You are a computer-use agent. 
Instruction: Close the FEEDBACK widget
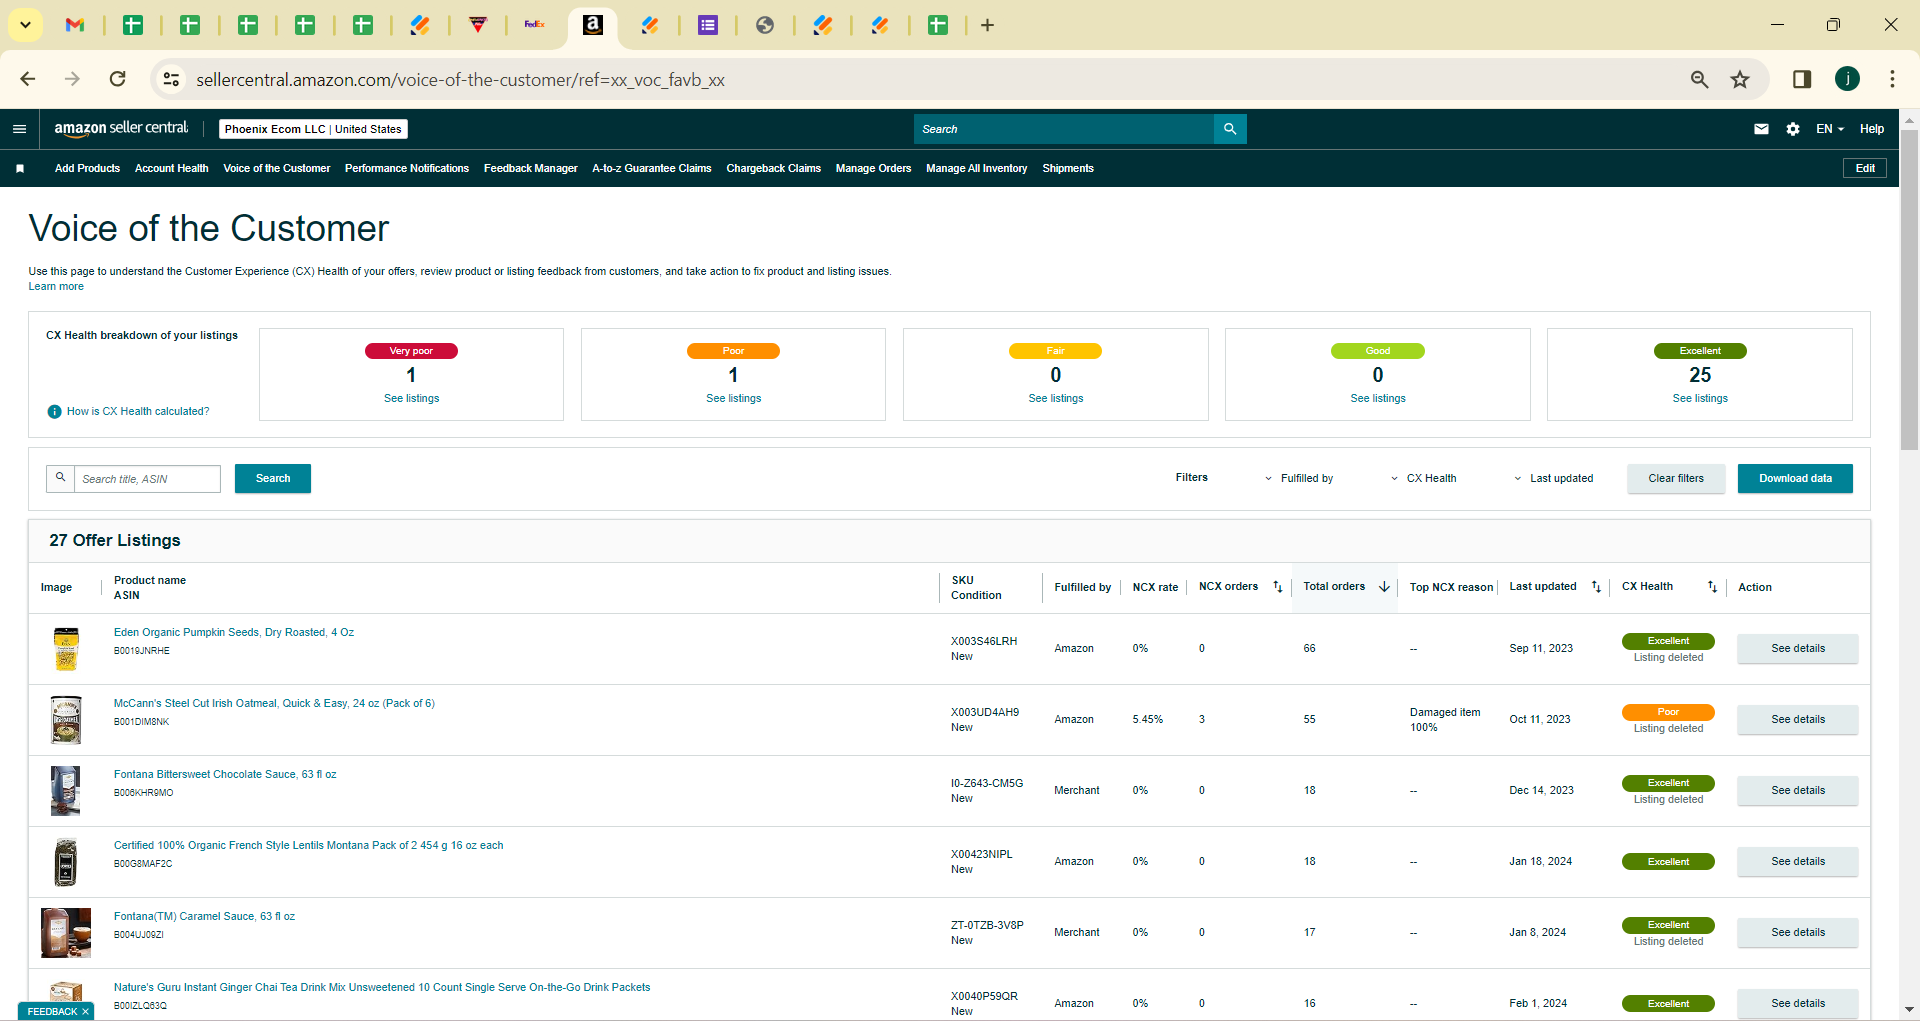[86, 1012]
